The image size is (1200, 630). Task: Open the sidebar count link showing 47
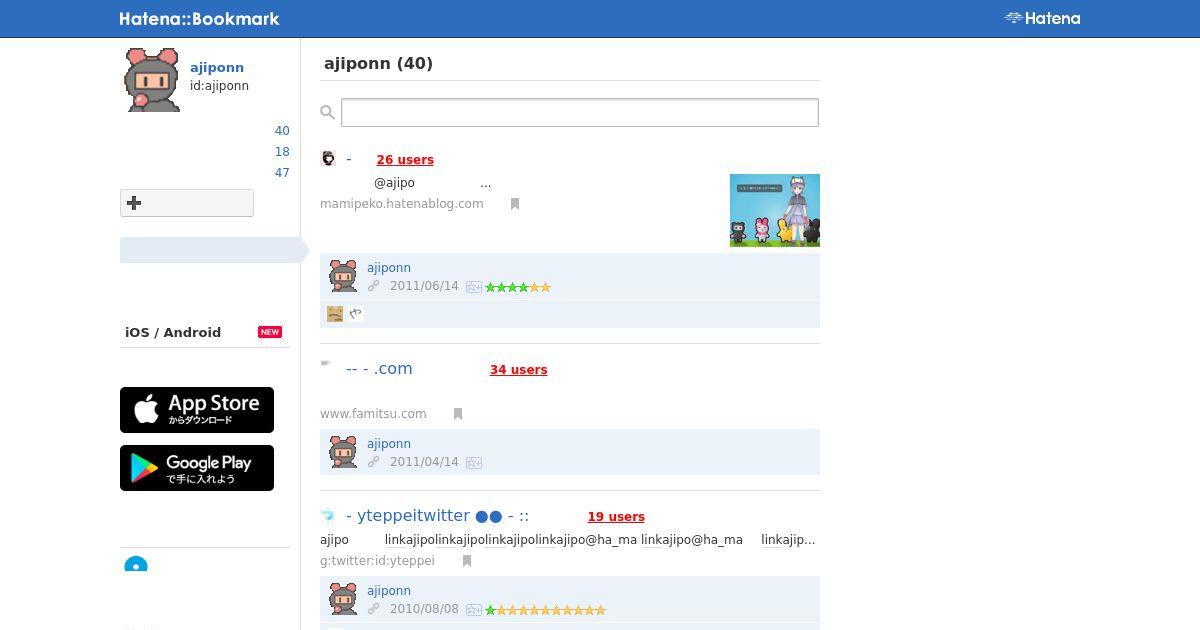pos(282,173)
